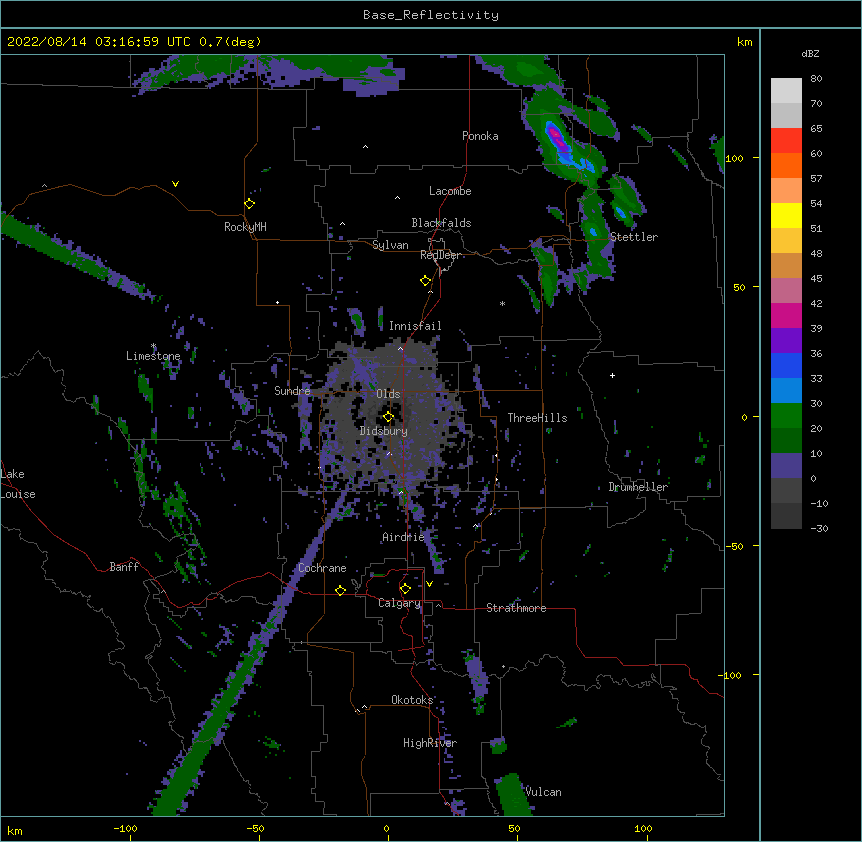Click the purple 10 dBZ legend swatch
Screen dimensions: 862x842
click(786, 466)
